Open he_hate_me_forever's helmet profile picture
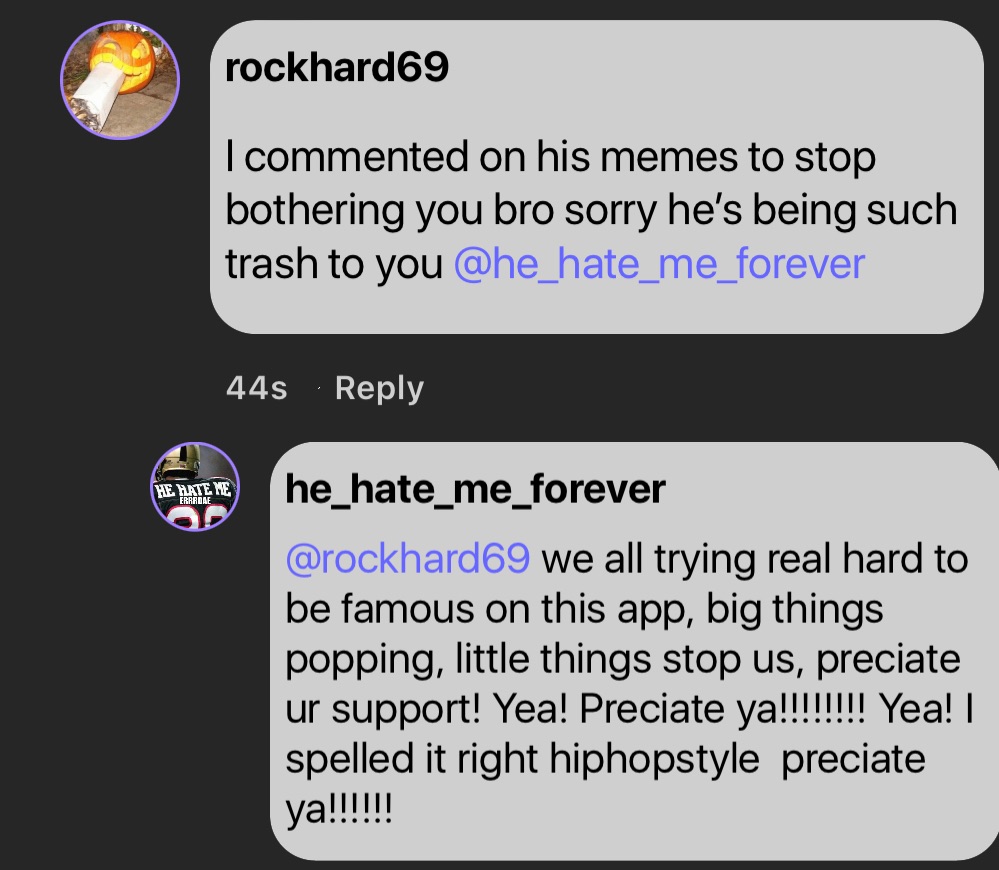 [x=196, y=487]
